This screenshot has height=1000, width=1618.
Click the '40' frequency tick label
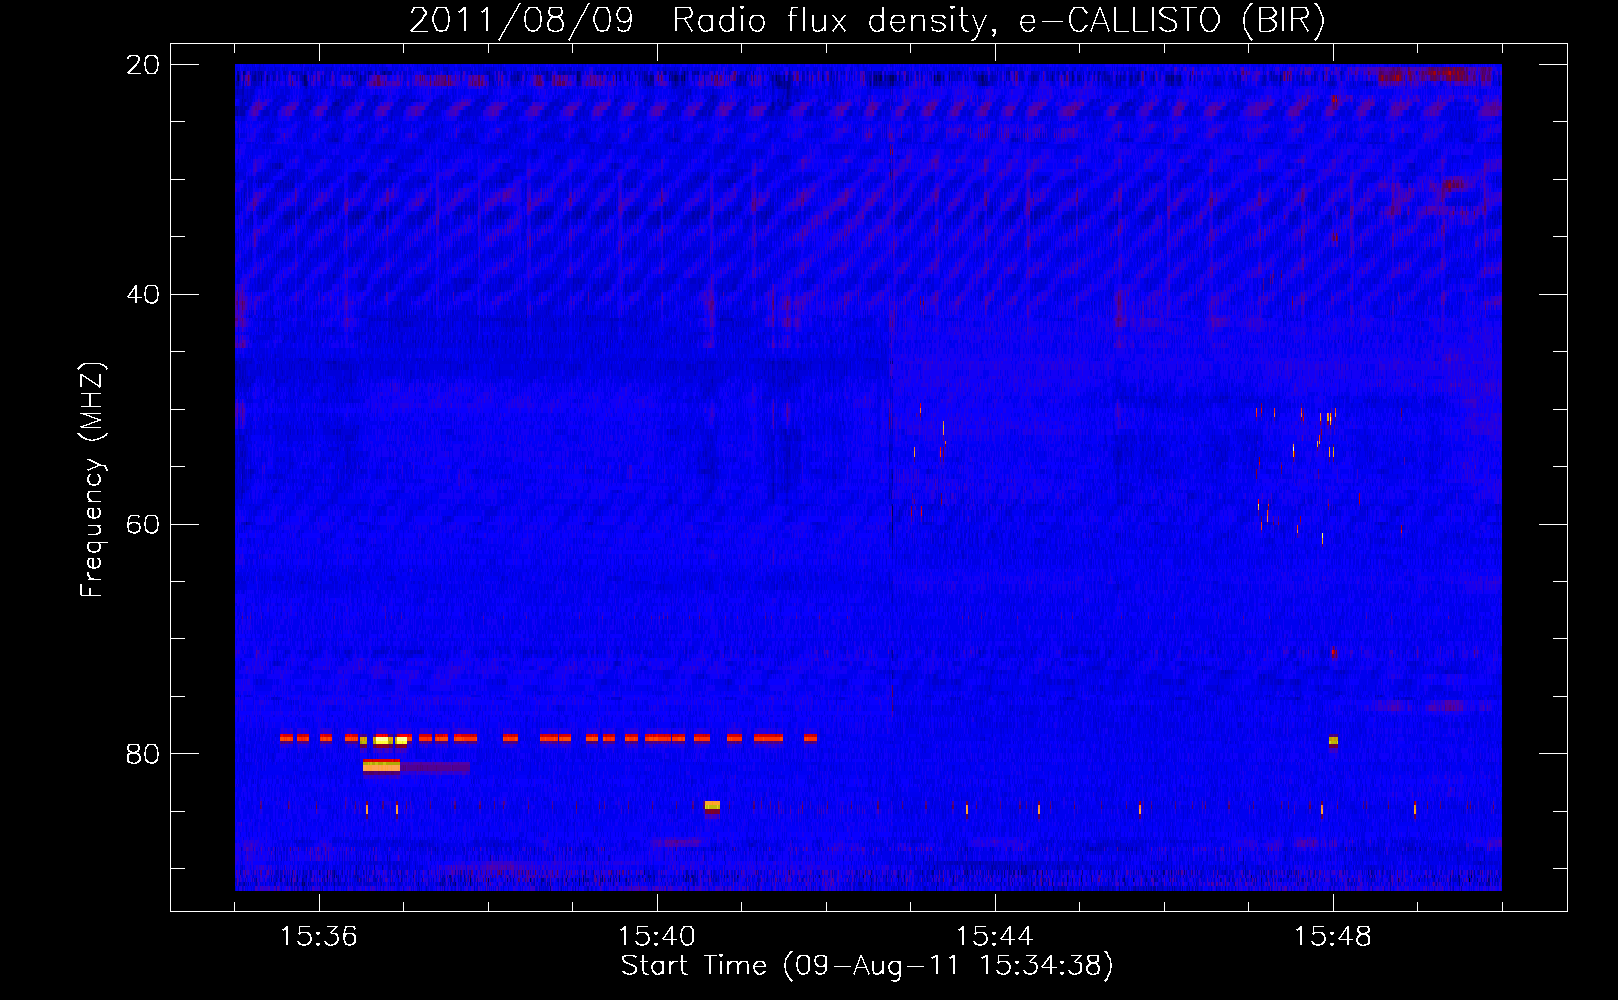[143, 295]
